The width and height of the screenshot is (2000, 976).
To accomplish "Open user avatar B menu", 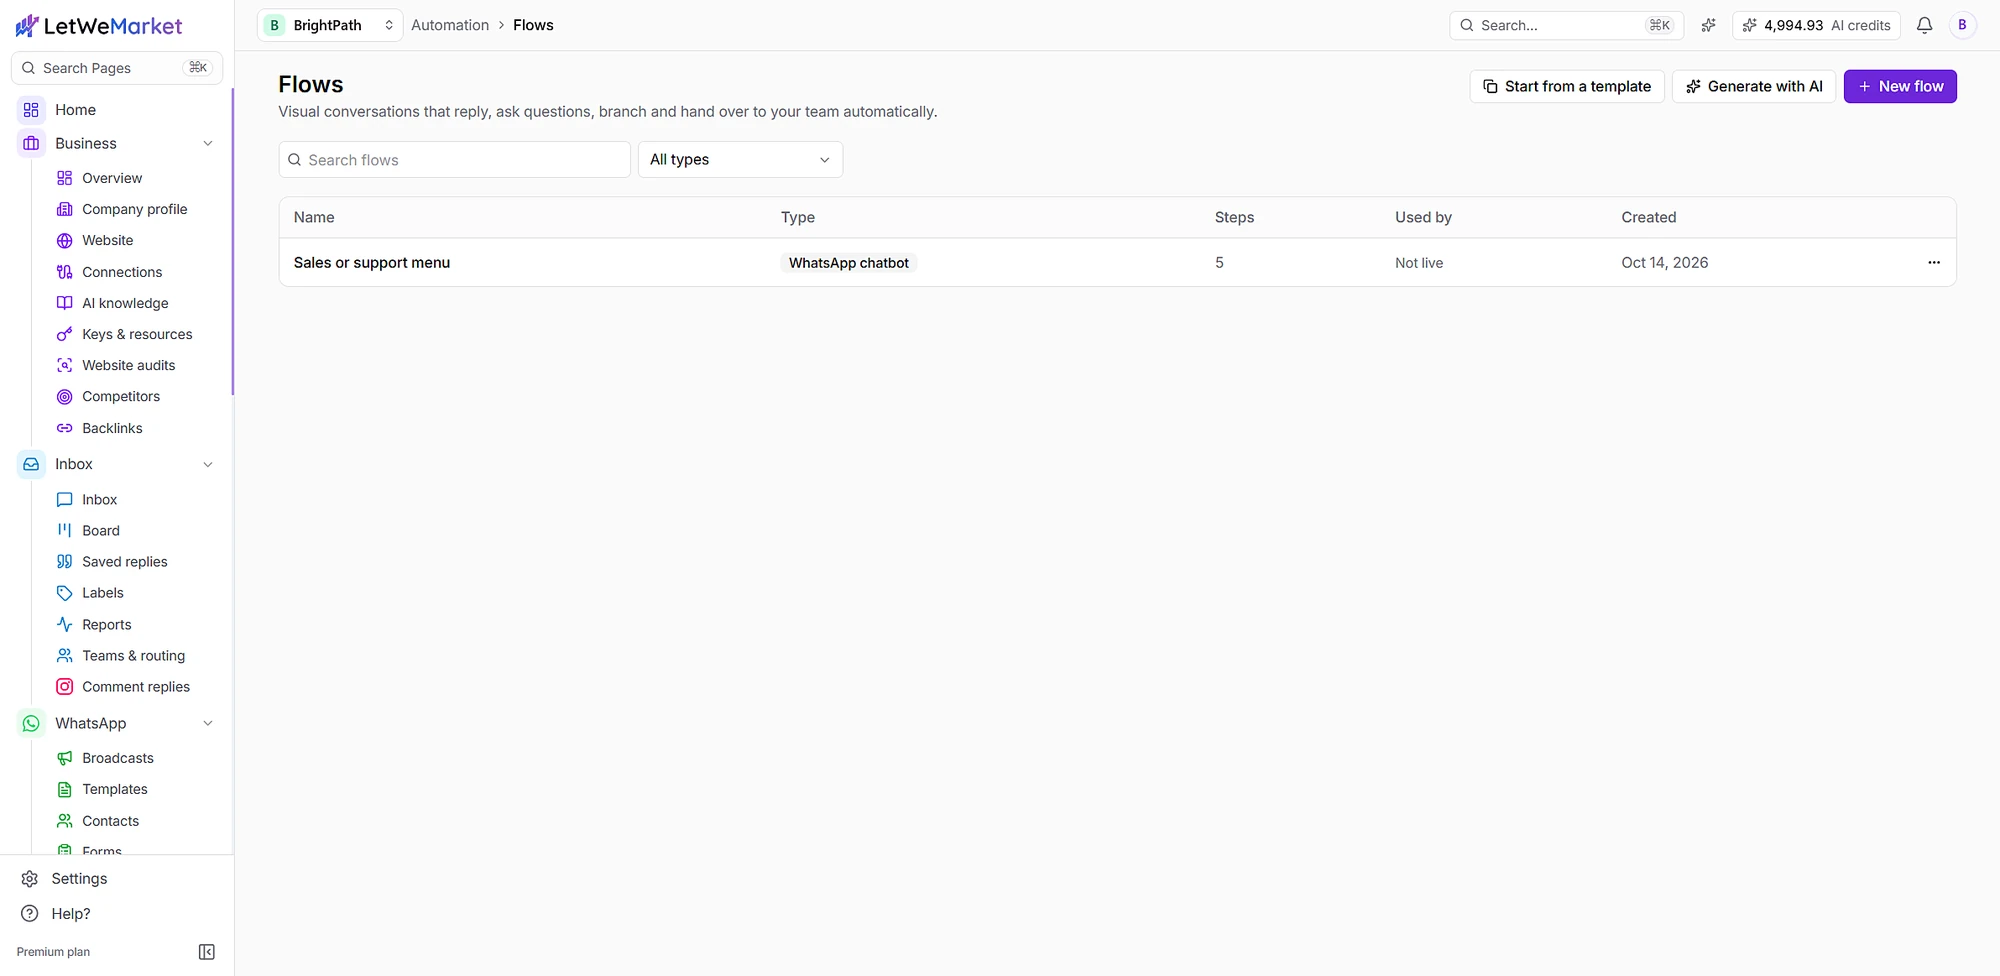I will pyautogui.click(x=1962, y=25).
